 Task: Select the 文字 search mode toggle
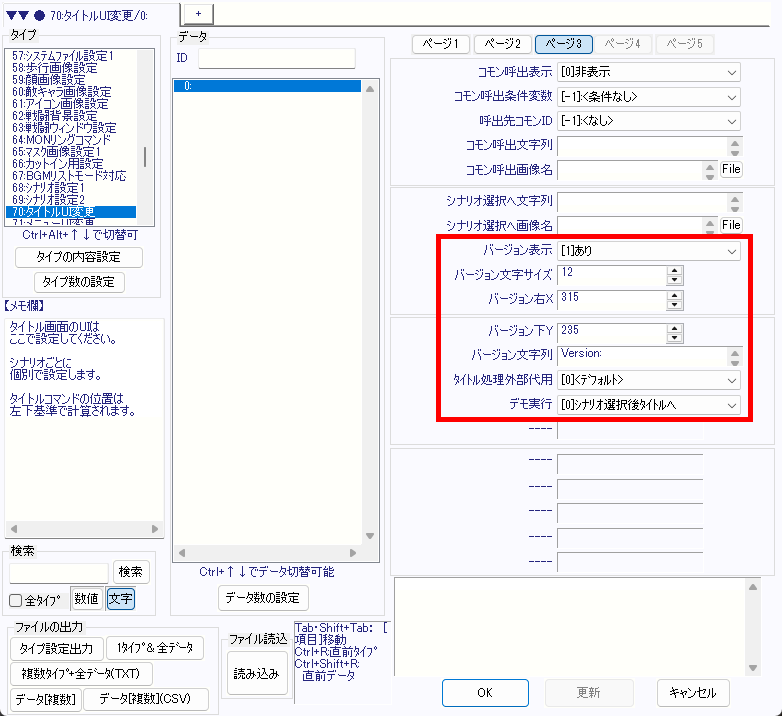pyautogui.click(x=120, y=599)
